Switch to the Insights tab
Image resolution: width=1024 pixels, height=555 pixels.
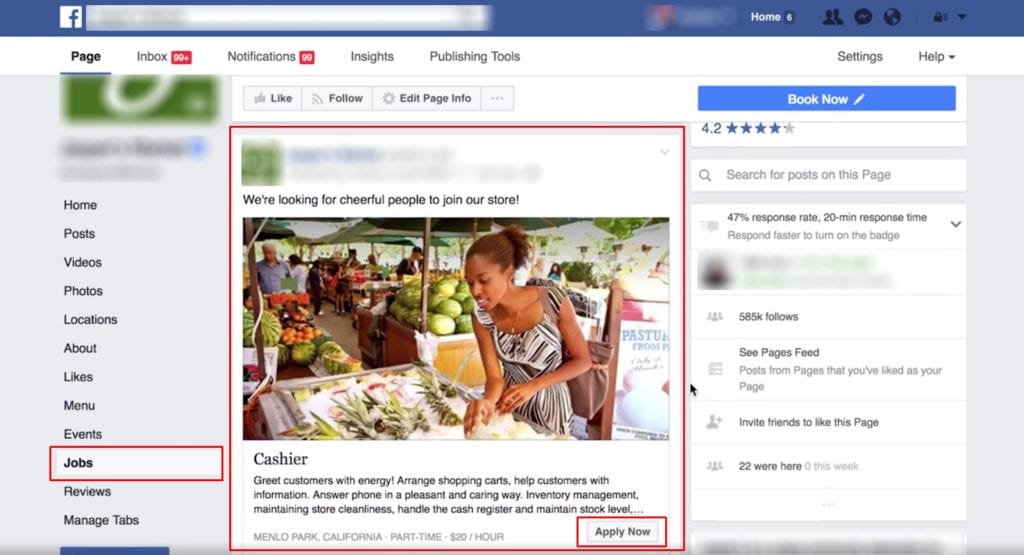pyautogui.click(x=372, y=57)
